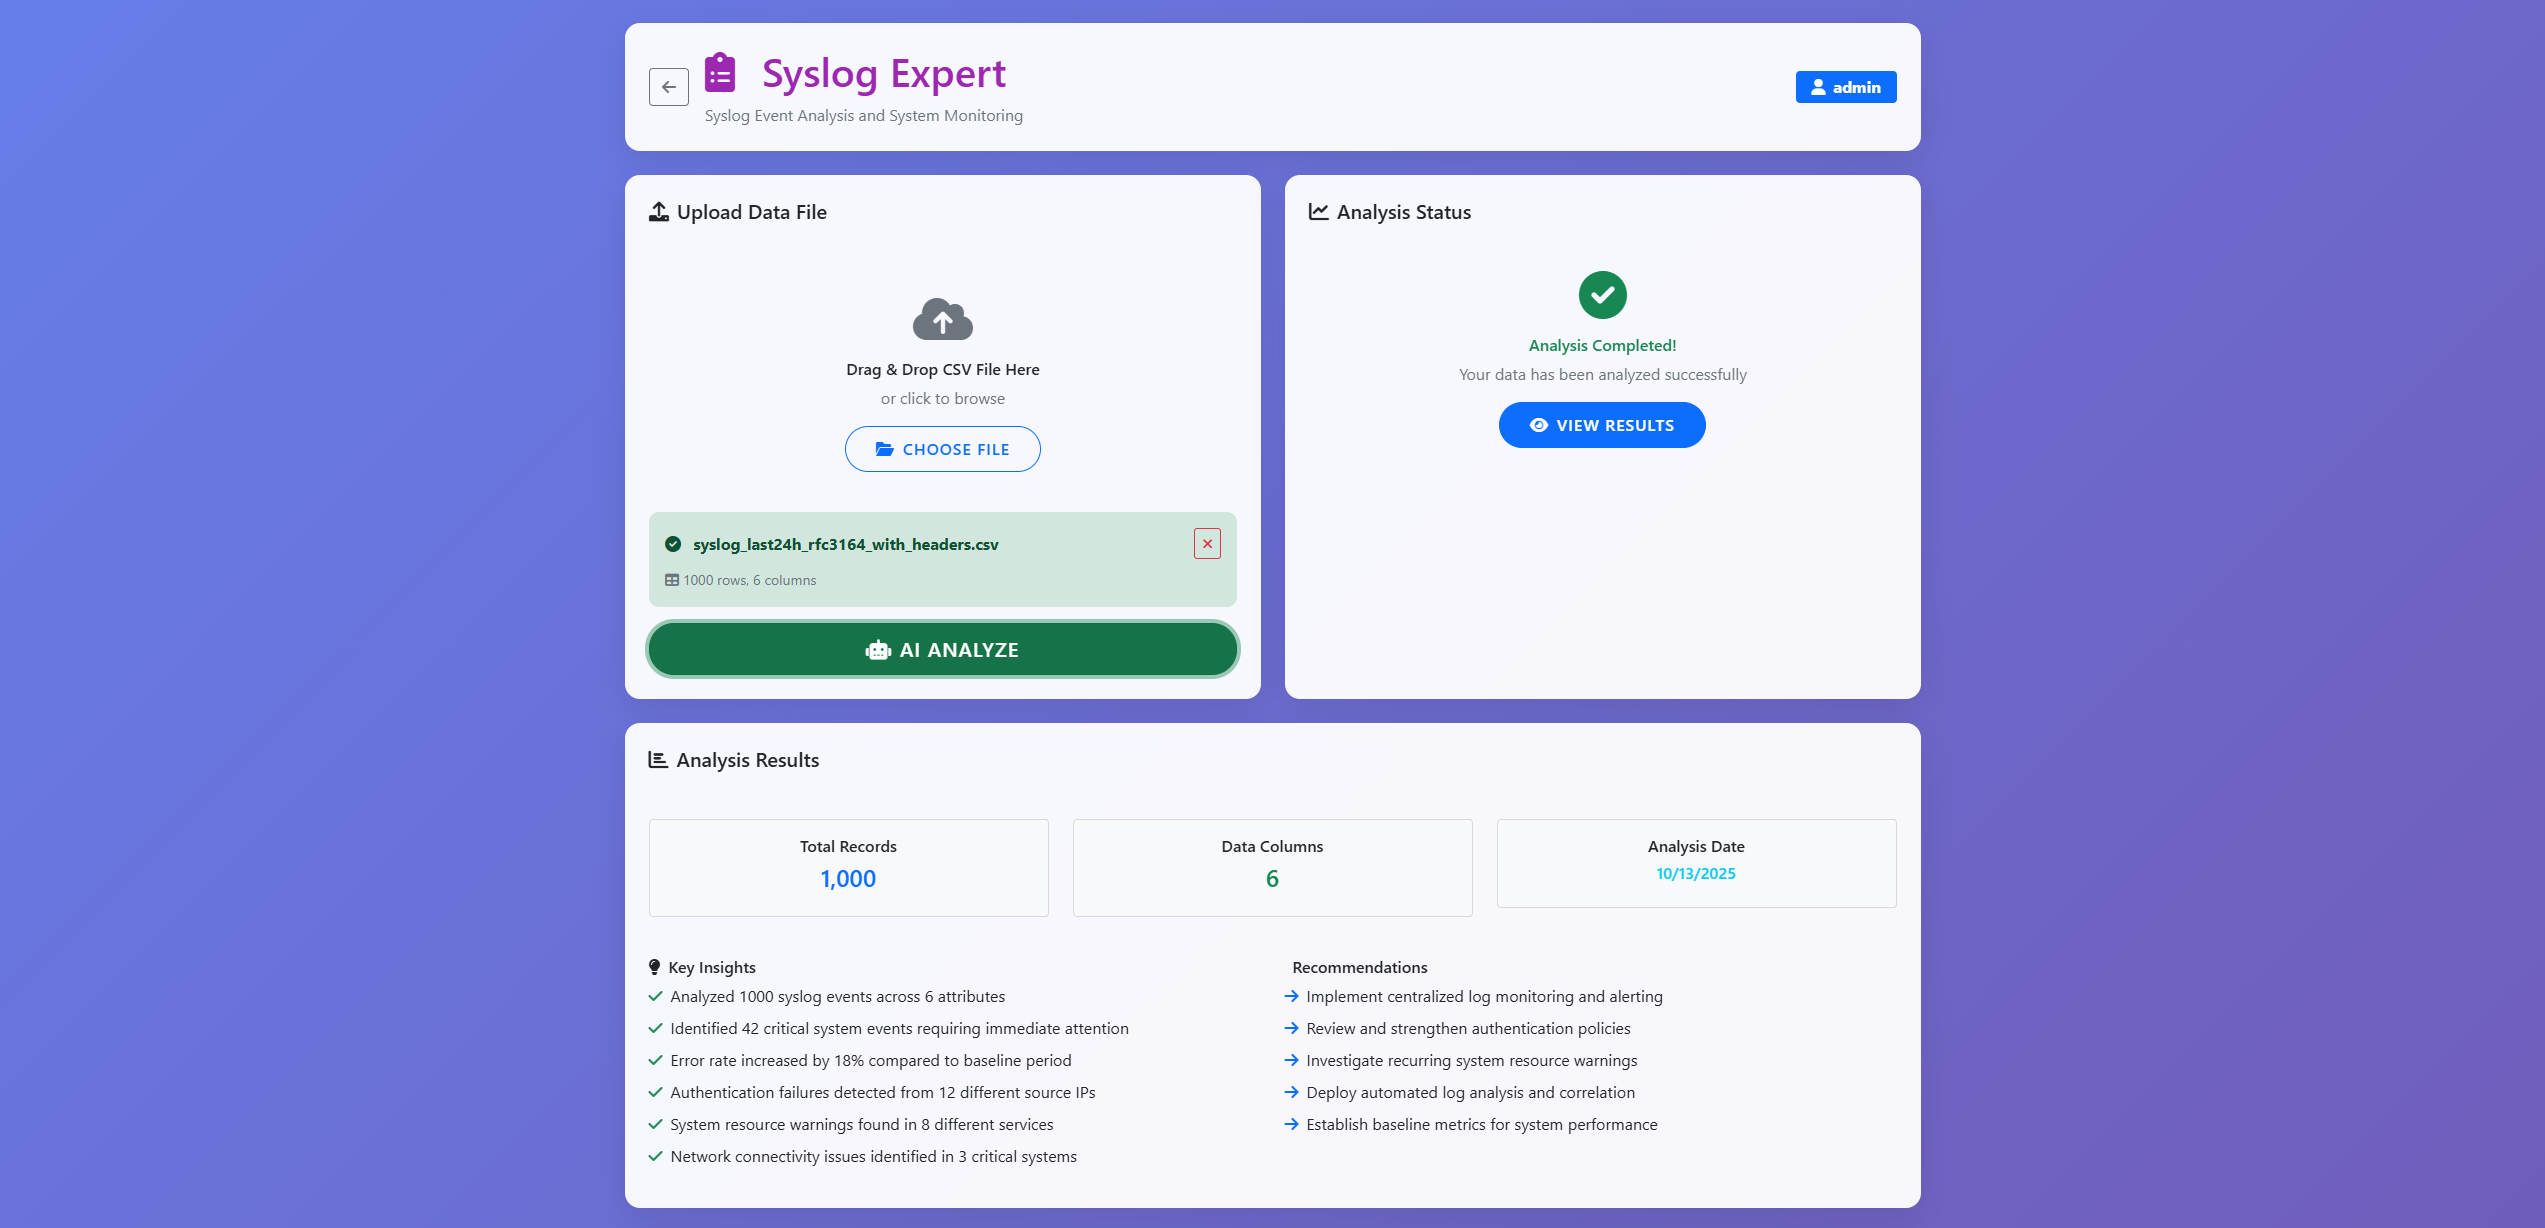
Task: Click the back arrow button
Action: click(668, 87)
